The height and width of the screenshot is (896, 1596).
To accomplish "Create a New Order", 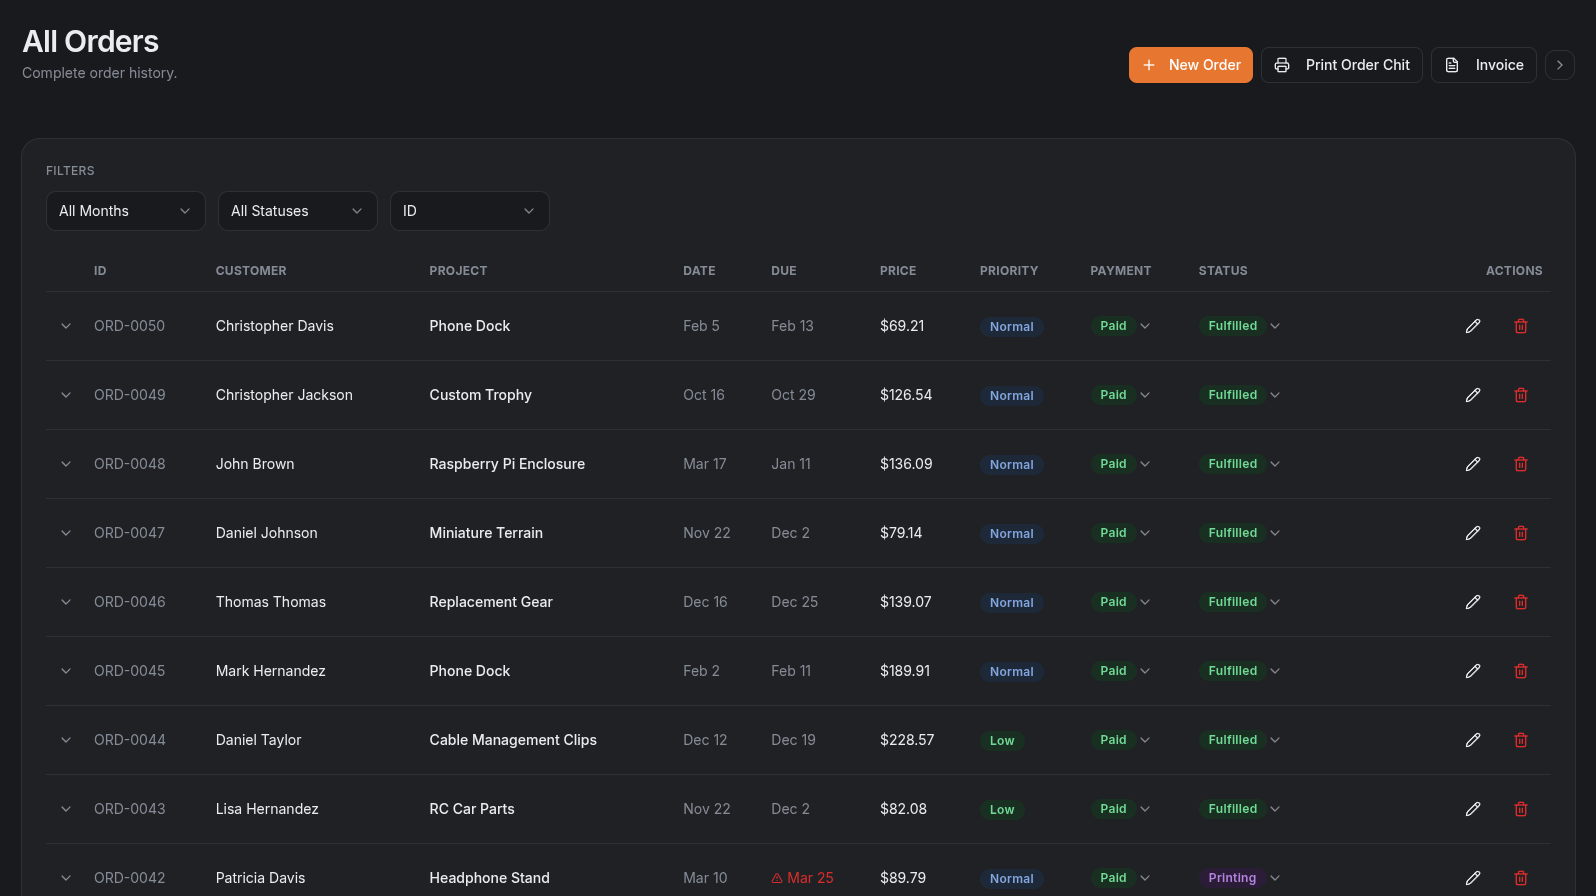I will point(1190,65).
